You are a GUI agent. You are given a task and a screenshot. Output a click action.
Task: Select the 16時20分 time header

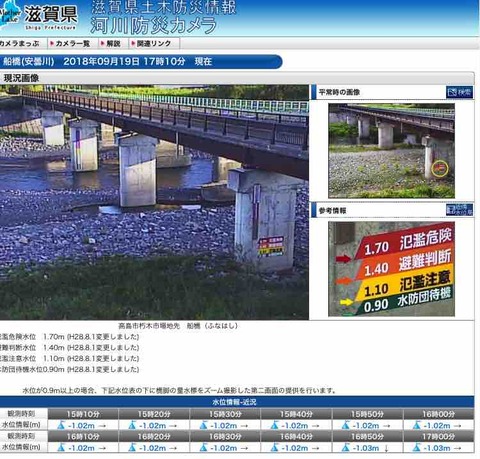[154, 436]
